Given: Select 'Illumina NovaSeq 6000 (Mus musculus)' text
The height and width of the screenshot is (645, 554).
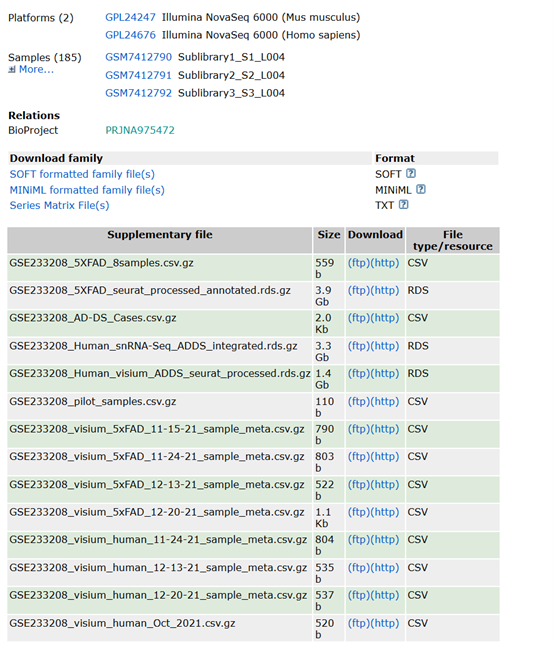Looking at the screenshot, I should [261, 17].
